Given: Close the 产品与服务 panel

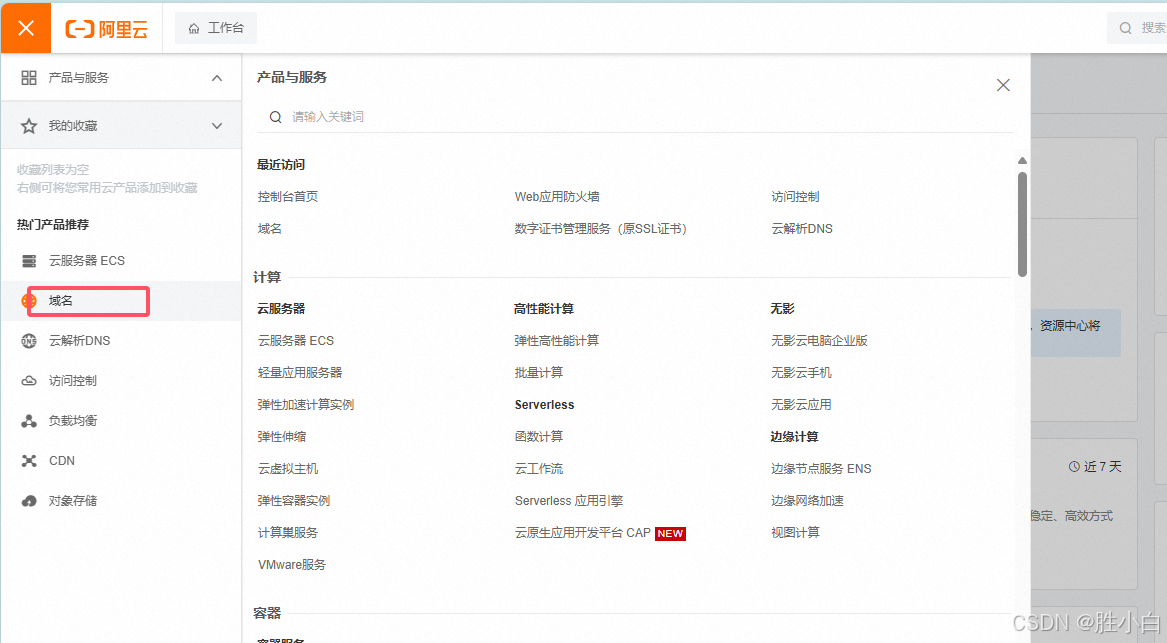Looking at the screenshot, I should (1003, 86).
